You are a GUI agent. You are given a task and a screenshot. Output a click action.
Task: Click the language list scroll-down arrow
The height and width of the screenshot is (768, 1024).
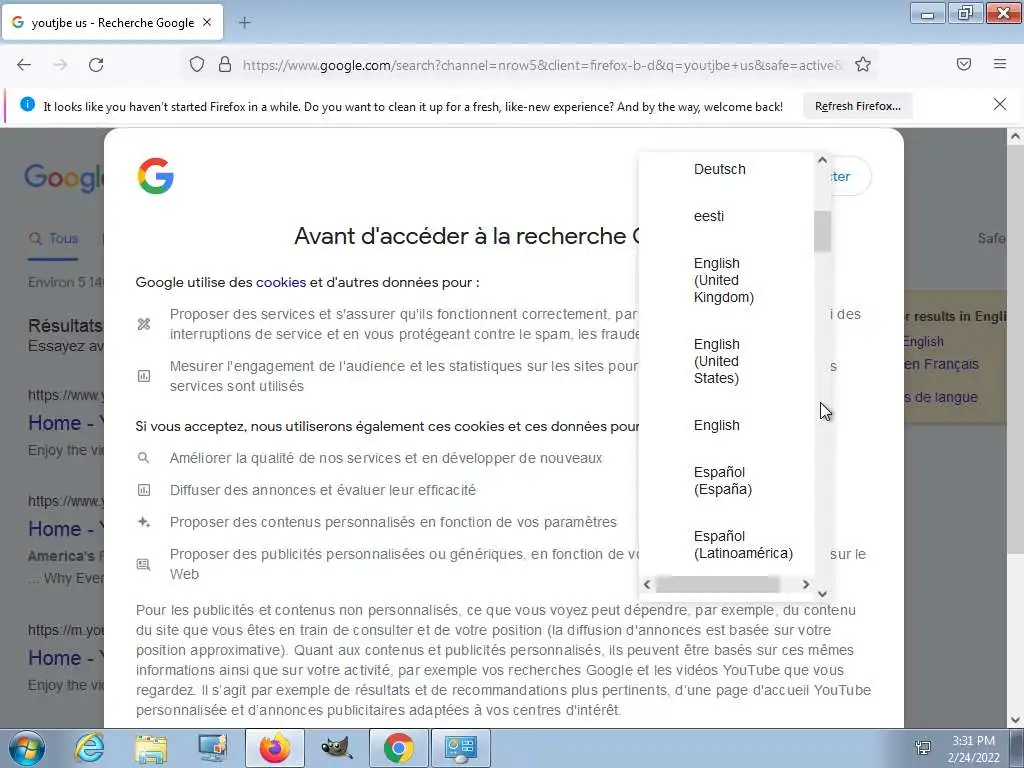(x=822, y=593)
